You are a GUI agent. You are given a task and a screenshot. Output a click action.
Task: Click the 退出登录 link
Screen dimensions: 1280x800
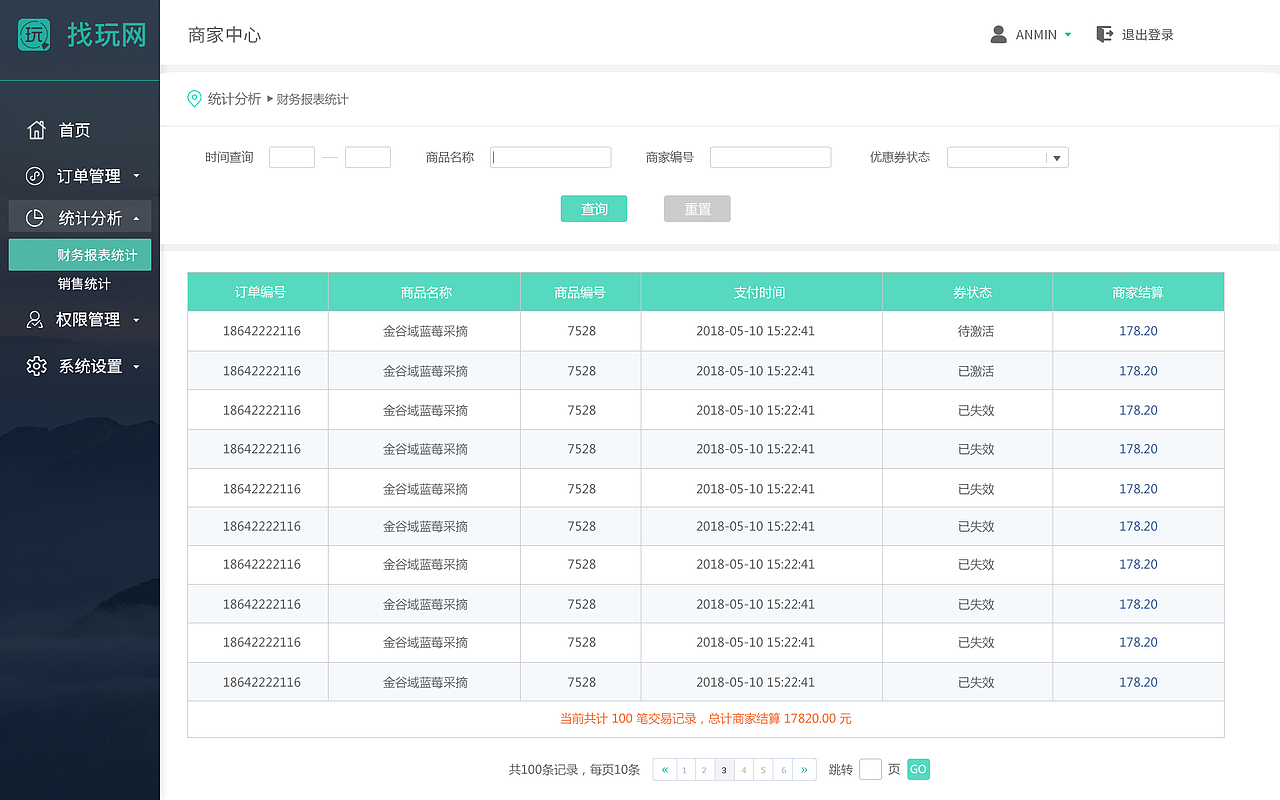[1147, 35]
